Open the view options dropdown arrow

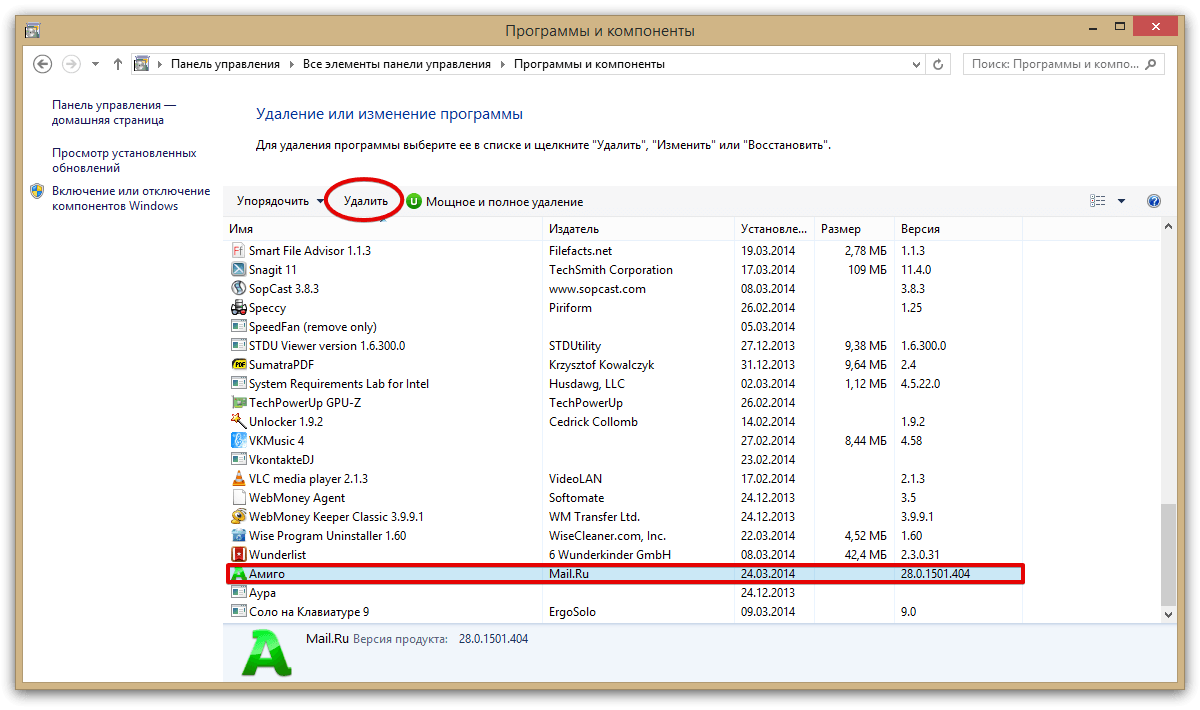click(x=1121, y=201)
